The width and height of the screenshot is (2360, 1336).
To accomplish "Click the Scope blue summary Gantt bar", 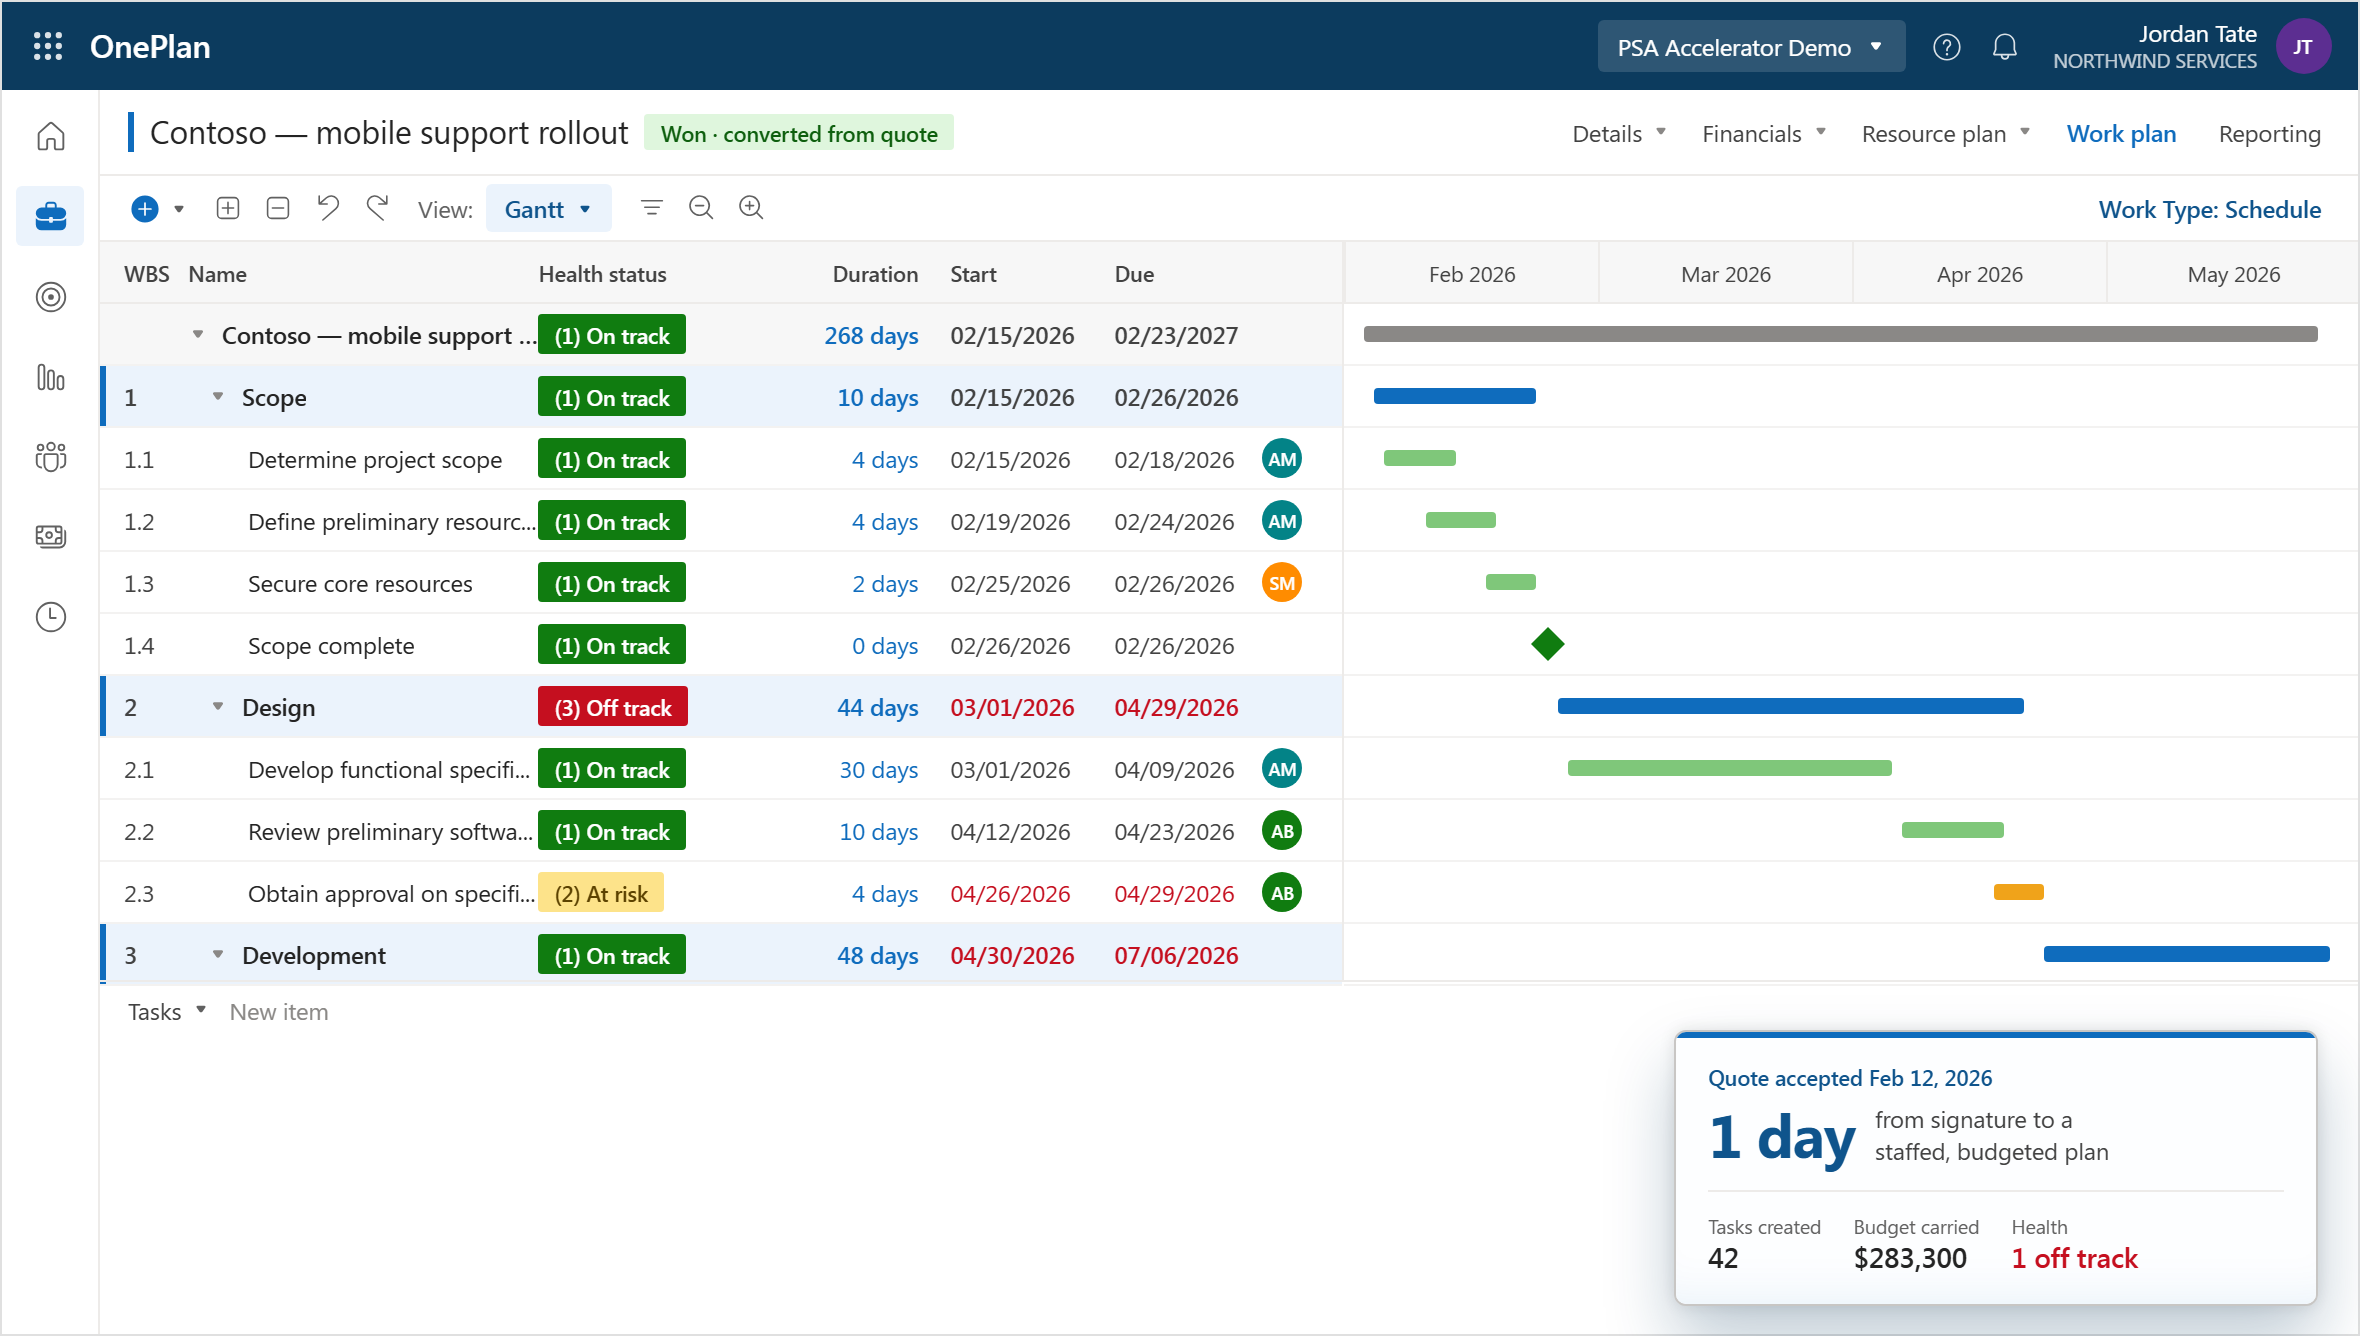I will pos(1454,397).
